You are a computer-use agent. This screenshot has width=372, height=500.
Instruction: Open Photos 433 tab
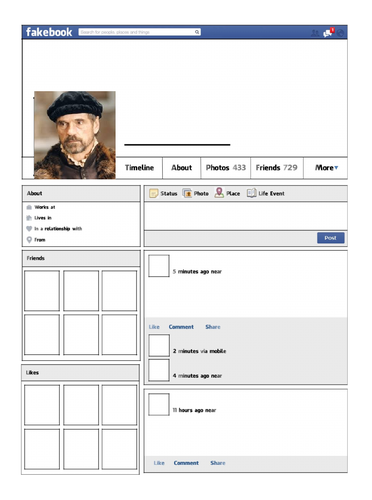(x=226, y=168)
